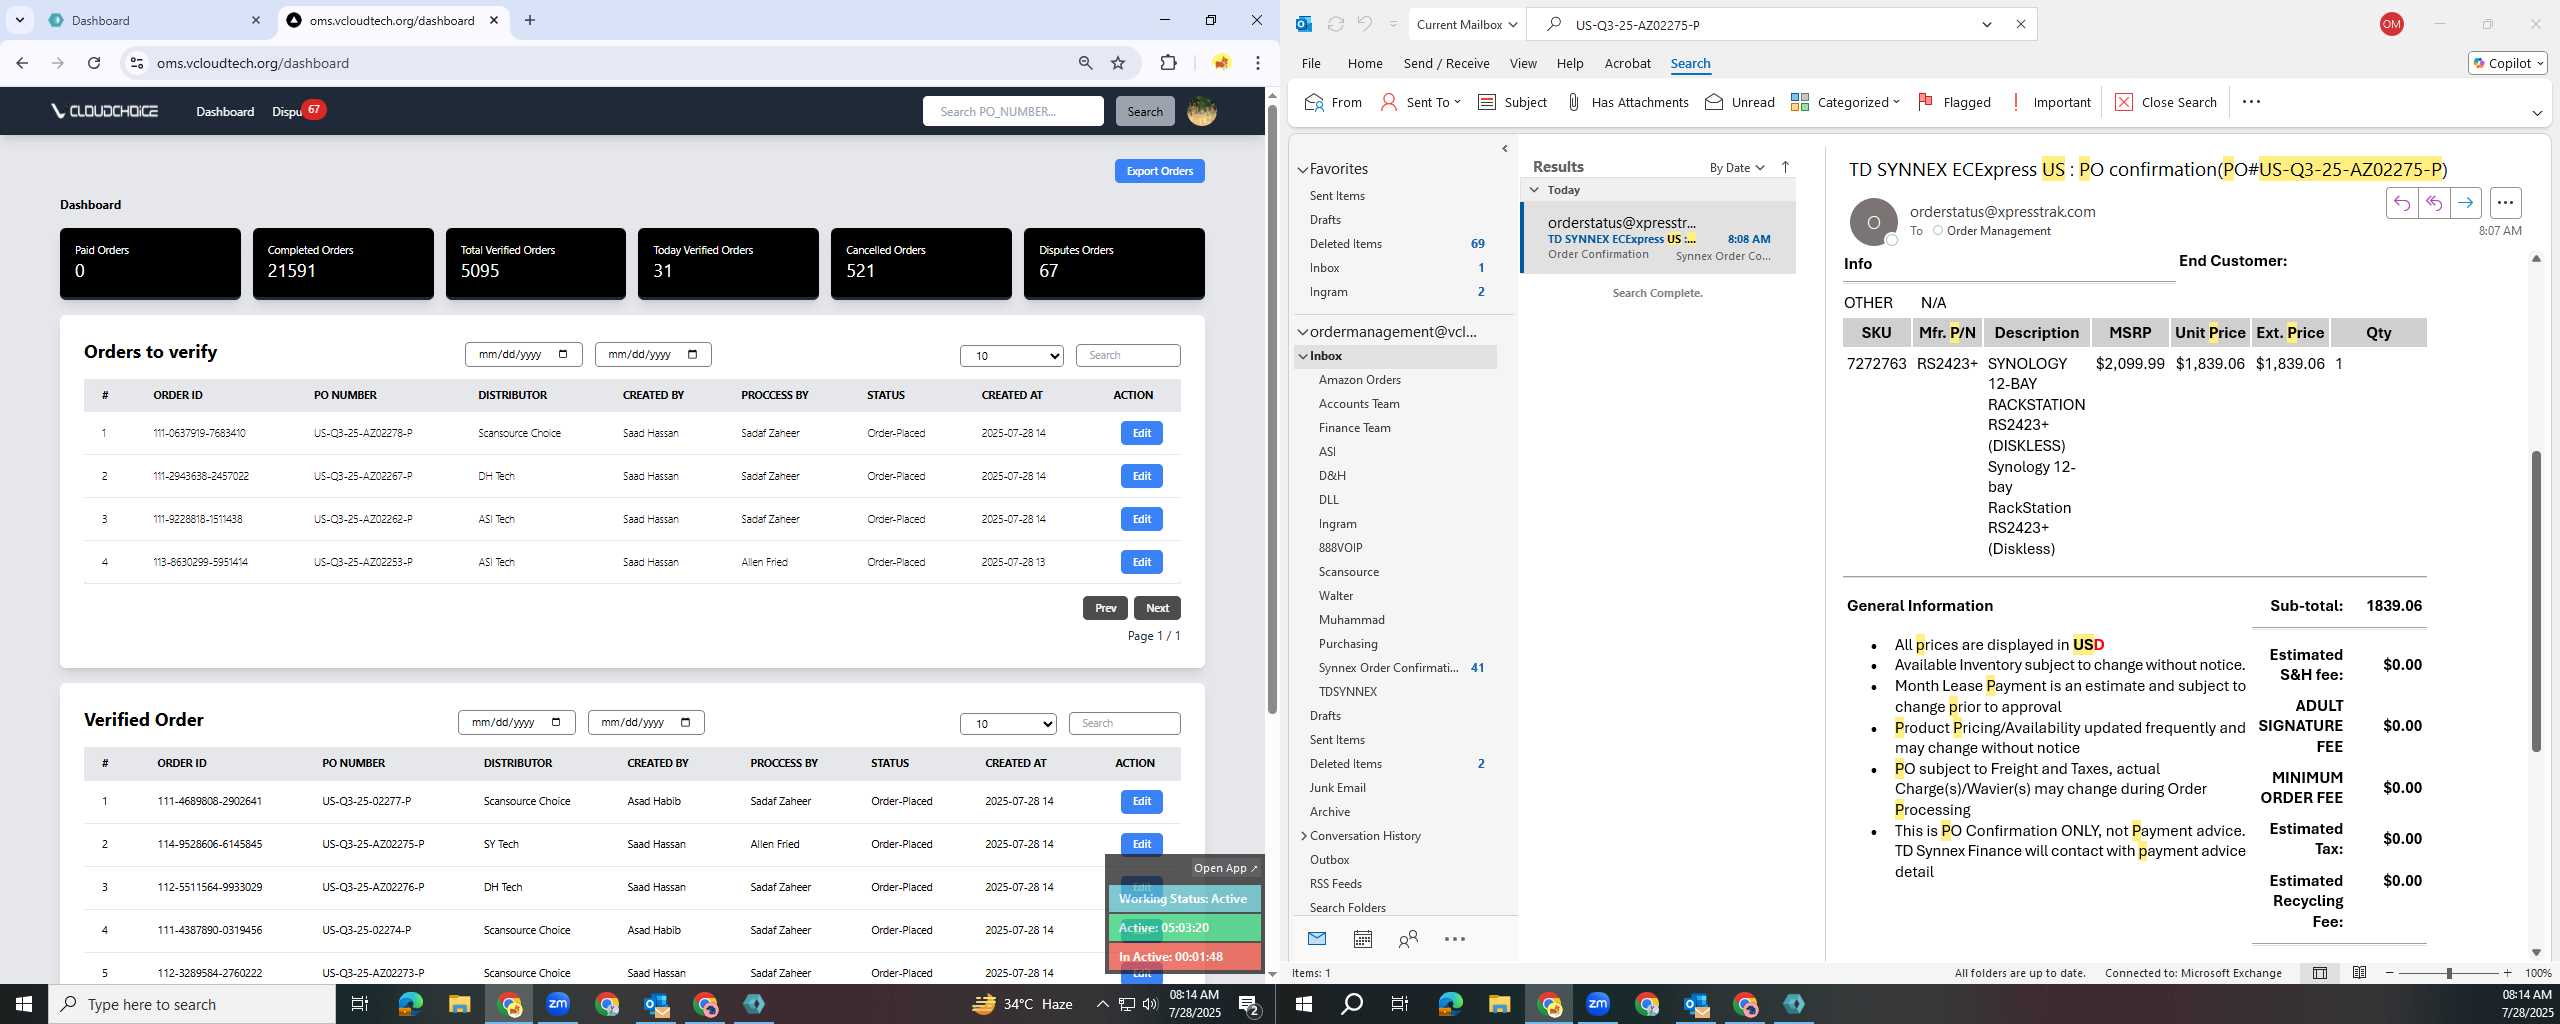The width and height of the screenshot is (2560, 1024).
Task: Open the Verified Order page-size dropdown
Action: tap(1008, 724)
